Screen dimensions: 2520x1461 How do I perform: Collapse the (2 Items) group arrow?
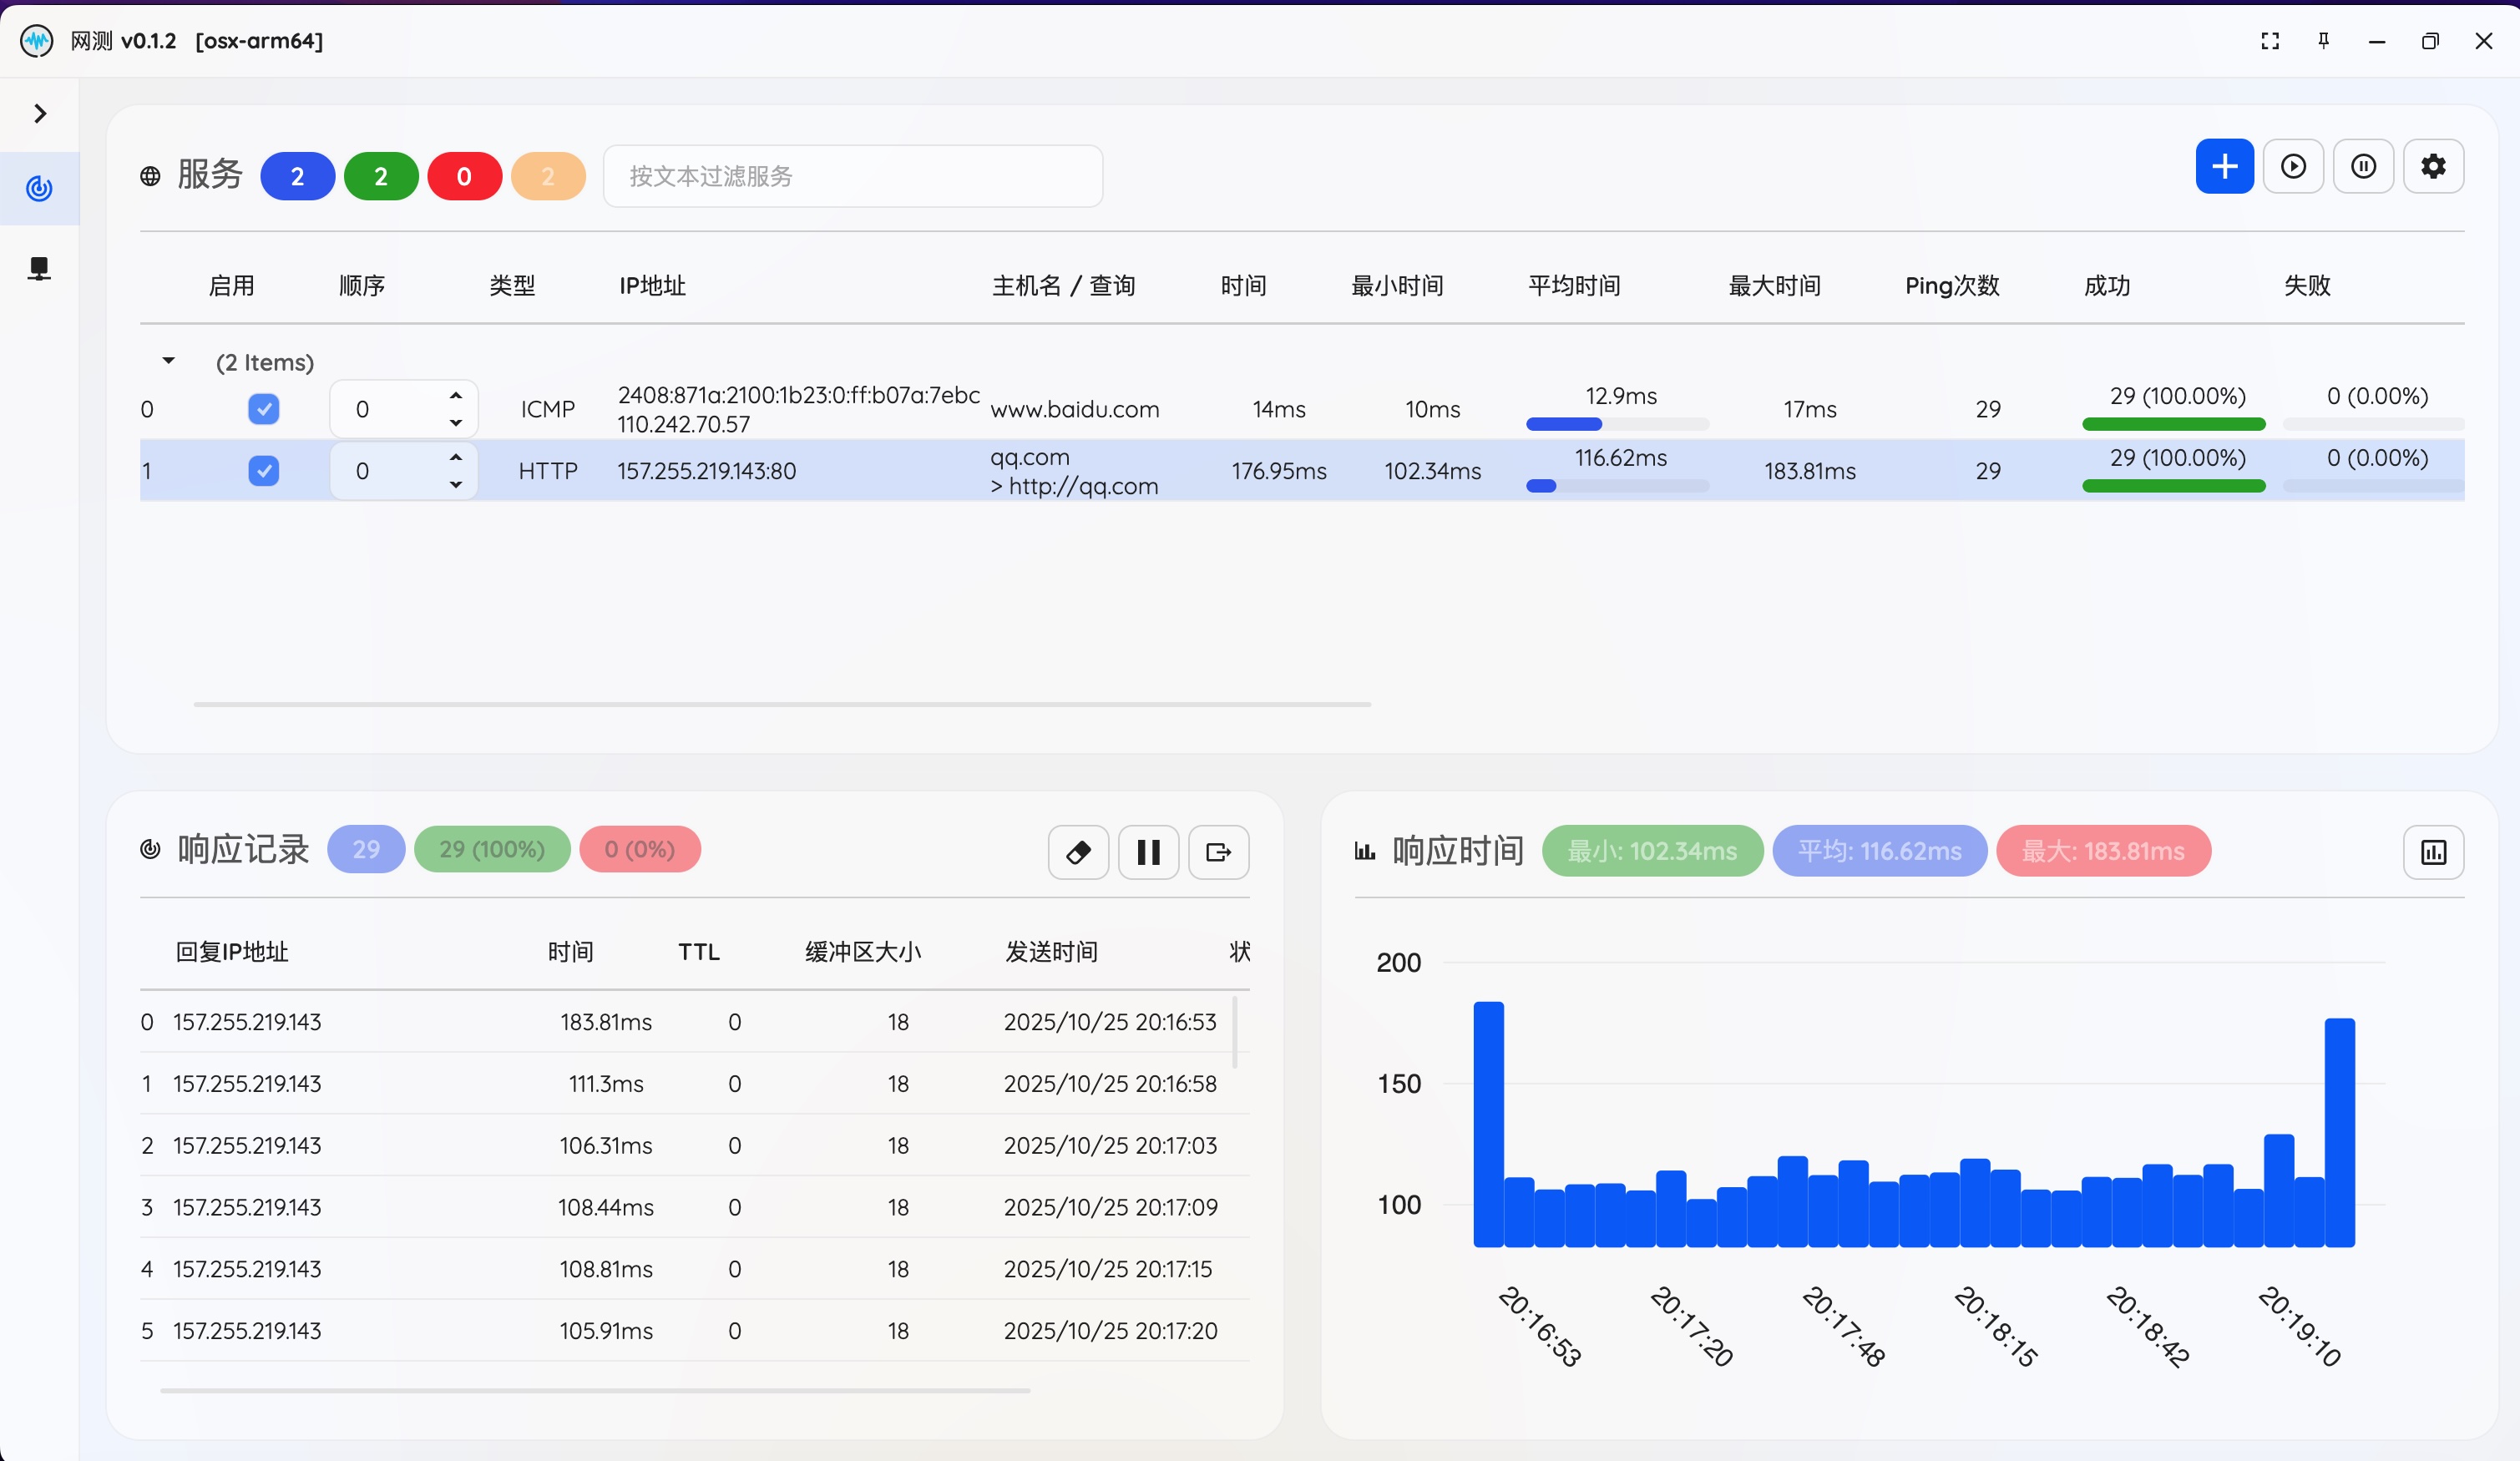[168, 361]
